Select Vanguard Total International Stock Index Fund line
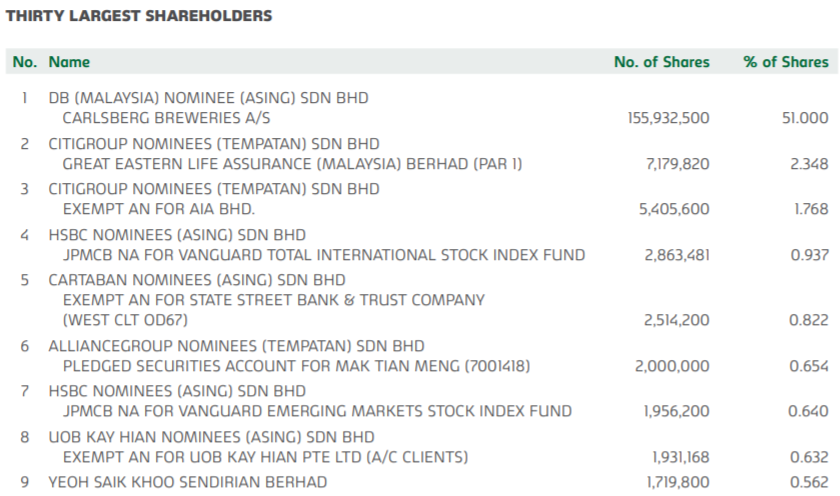Viewport: 840px width, 496px height. 323,255
